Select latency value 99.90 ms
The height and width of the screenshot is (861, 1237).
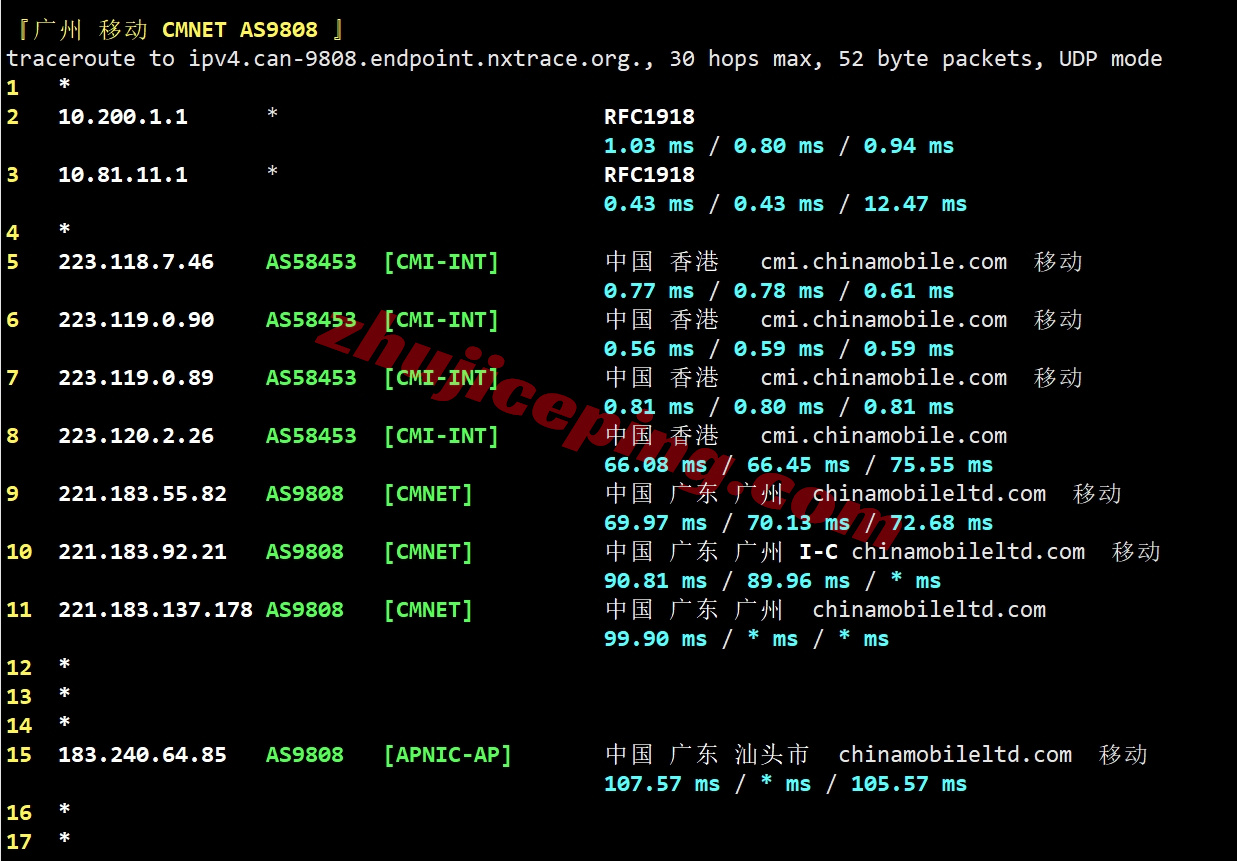655,639
